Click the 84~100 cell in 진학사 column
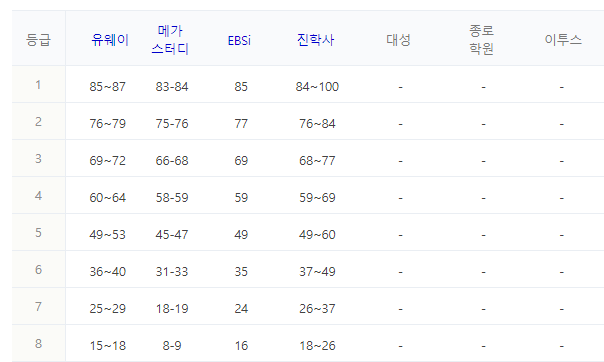This screenshot has width=604, height=362. pyautogui.click(x=317, y=87)
